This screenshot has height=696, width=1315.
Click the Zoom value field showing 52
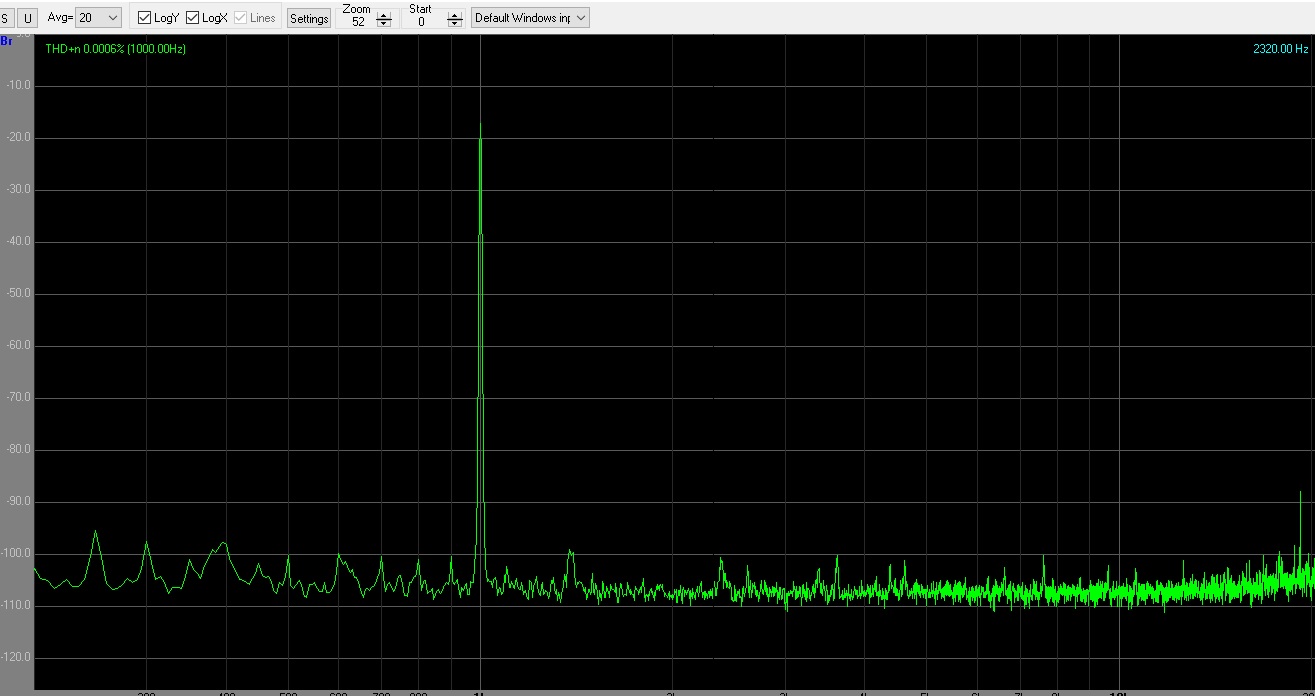358,21
